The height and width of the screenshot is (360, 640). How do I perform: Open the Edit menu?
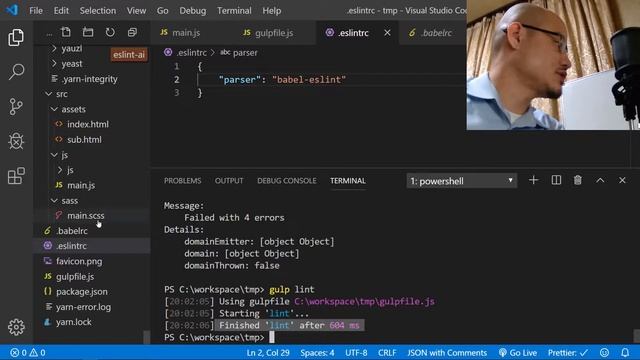click(x=61, y=11)
